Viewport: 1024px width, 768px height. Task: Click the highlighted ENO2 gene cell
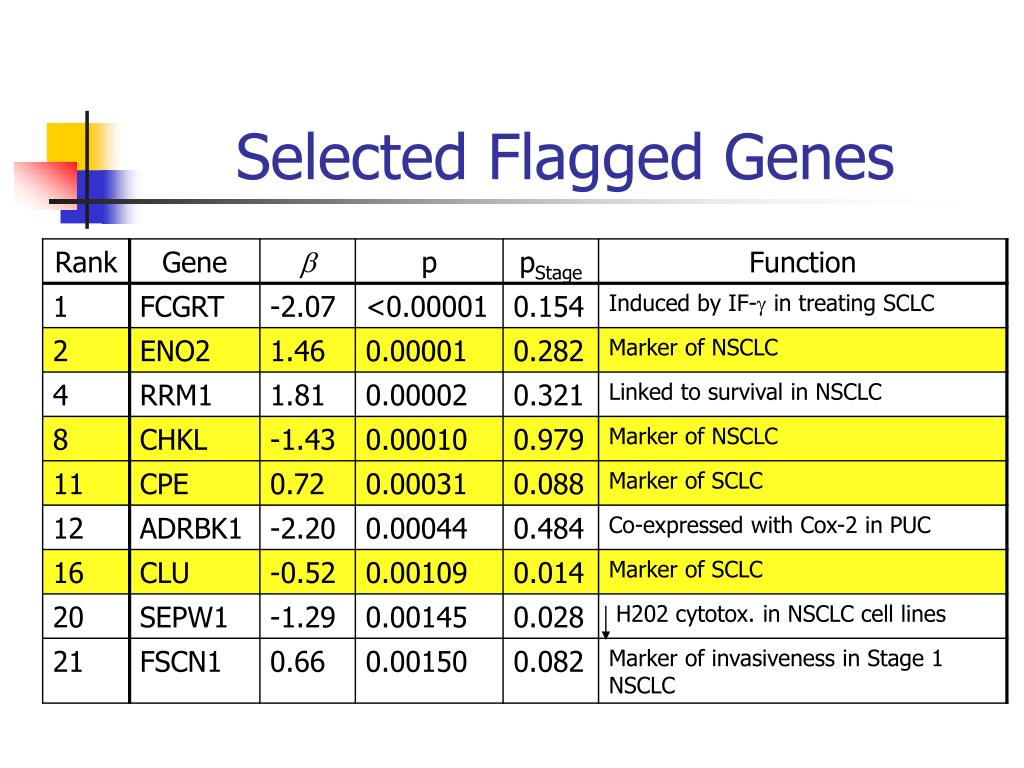[195, 351]
